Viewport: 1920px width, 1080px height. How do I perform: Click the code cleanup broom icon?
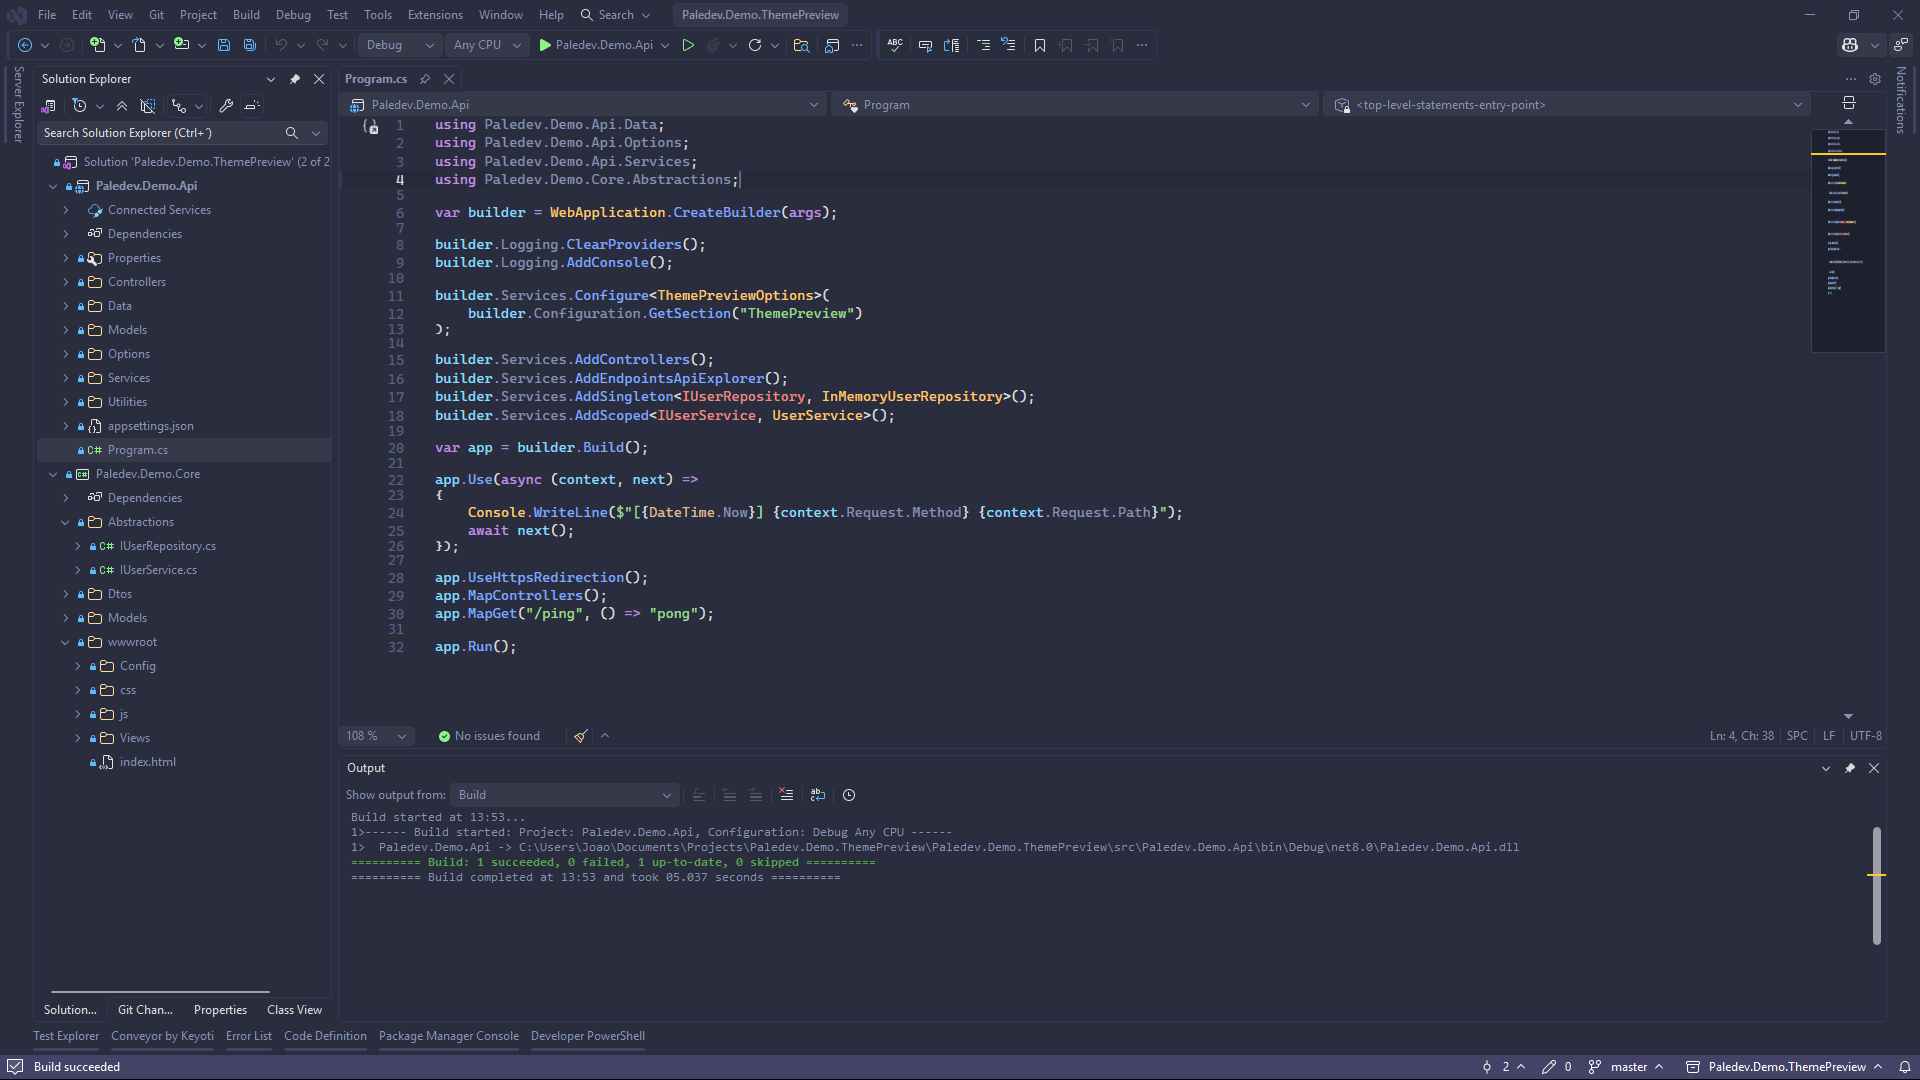(x=580, y=736)
